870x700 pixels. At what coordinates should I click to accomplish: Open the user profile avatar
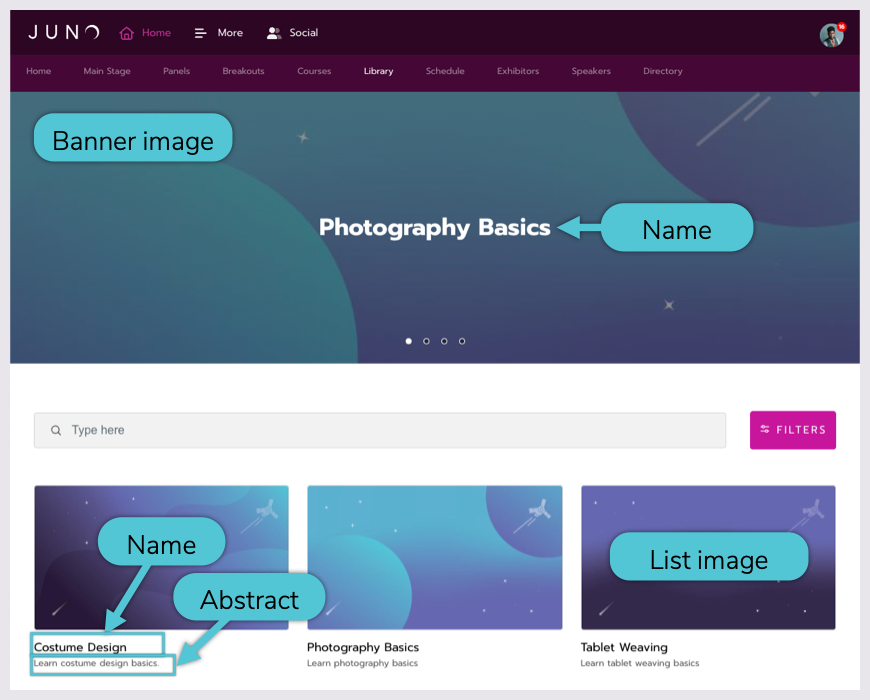(x=831, y=35)
